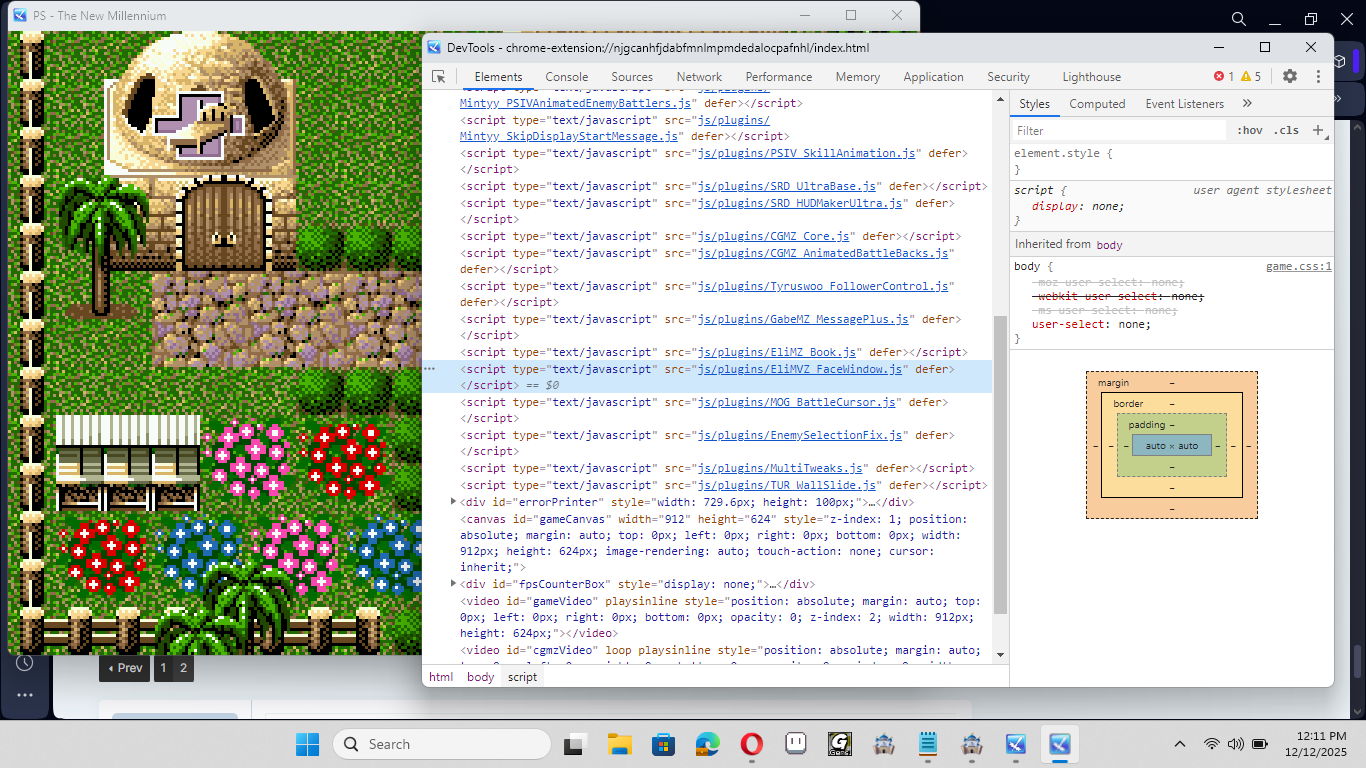The width and height of the screenshot is (1366, 768).
Task: Switch to the Console tab
Action: click(567, 77)
